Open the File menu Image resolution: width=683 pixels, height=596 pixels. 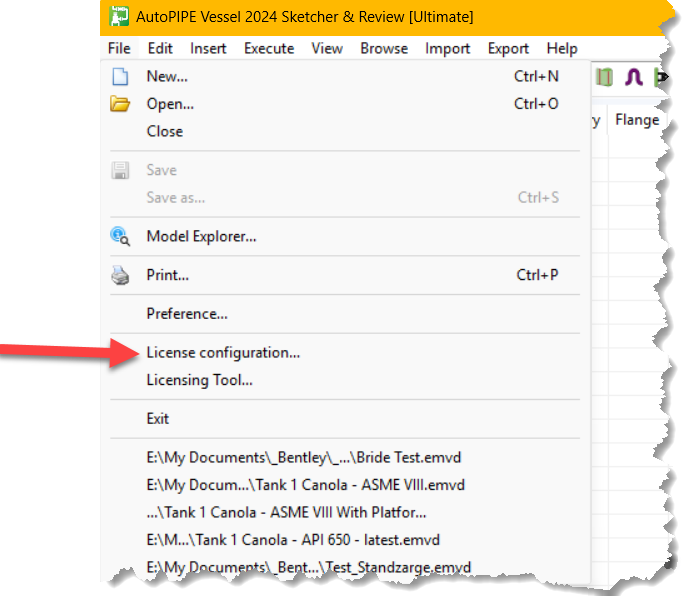[119, 48]
